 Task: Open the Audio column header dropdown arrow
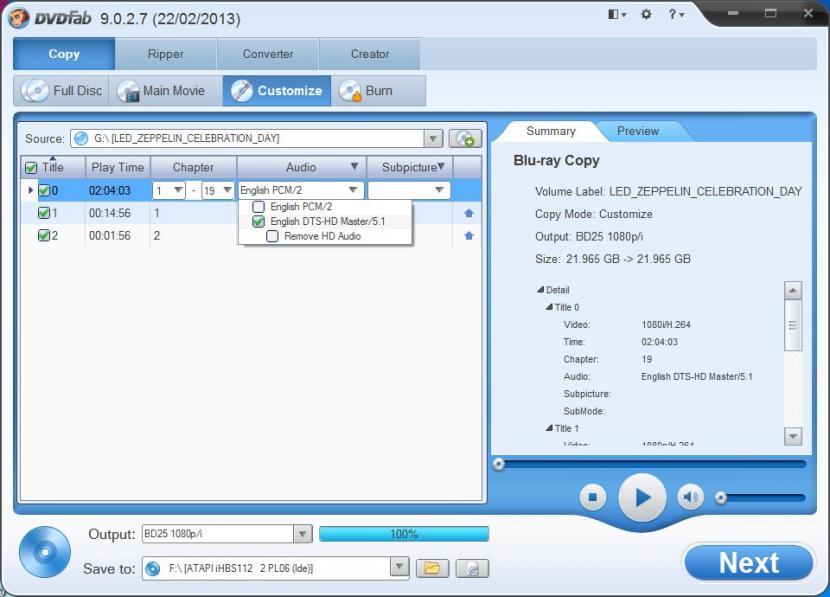click(x=354, y=167)
